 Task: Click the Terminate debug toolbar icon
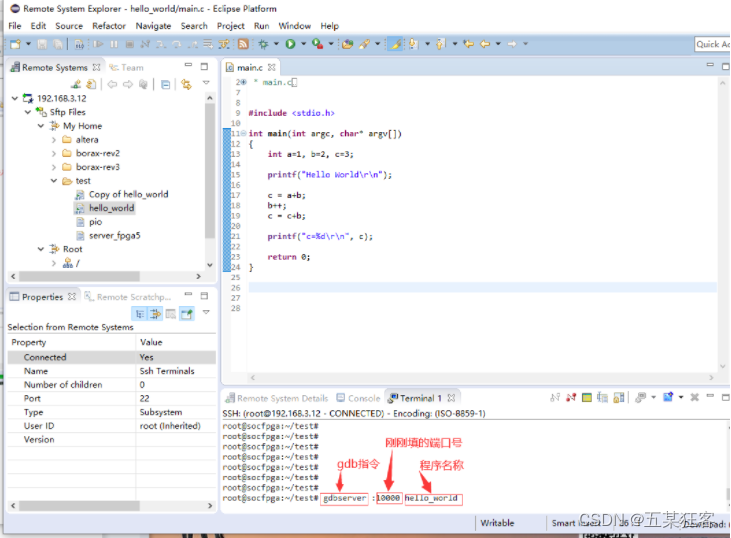coord(130,44)
